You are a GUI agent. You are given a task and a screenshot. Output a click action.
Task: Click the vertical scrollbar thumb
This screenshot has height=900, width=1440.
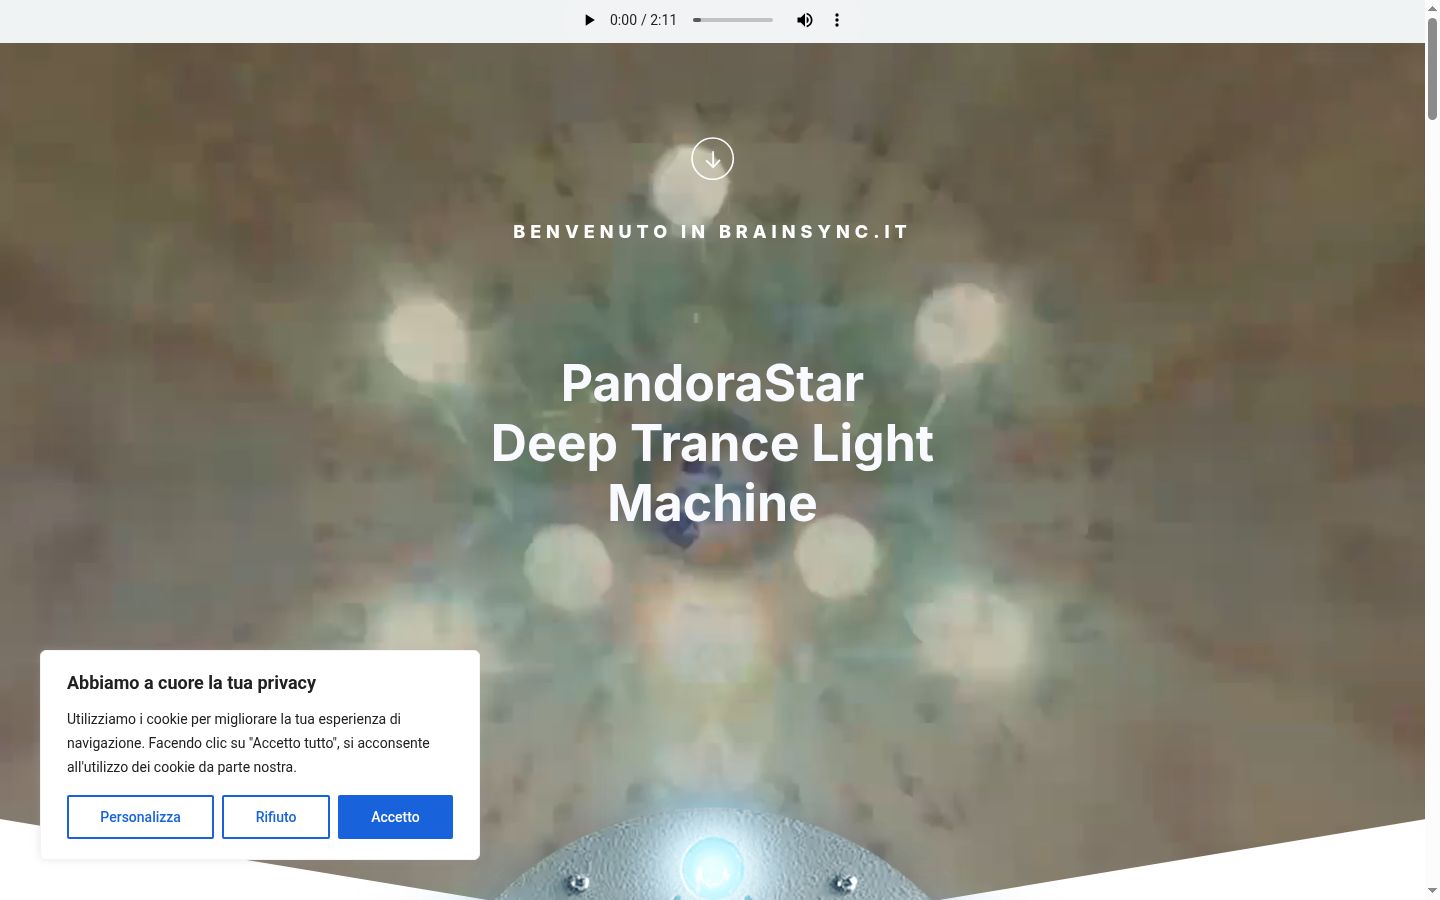(x=1432, y=68)
